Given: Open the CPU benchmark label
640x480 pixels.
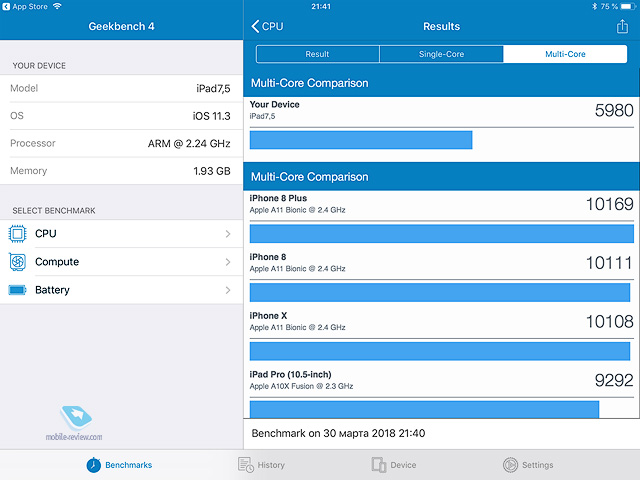Looking at the screenshot, I should (46, 234).
